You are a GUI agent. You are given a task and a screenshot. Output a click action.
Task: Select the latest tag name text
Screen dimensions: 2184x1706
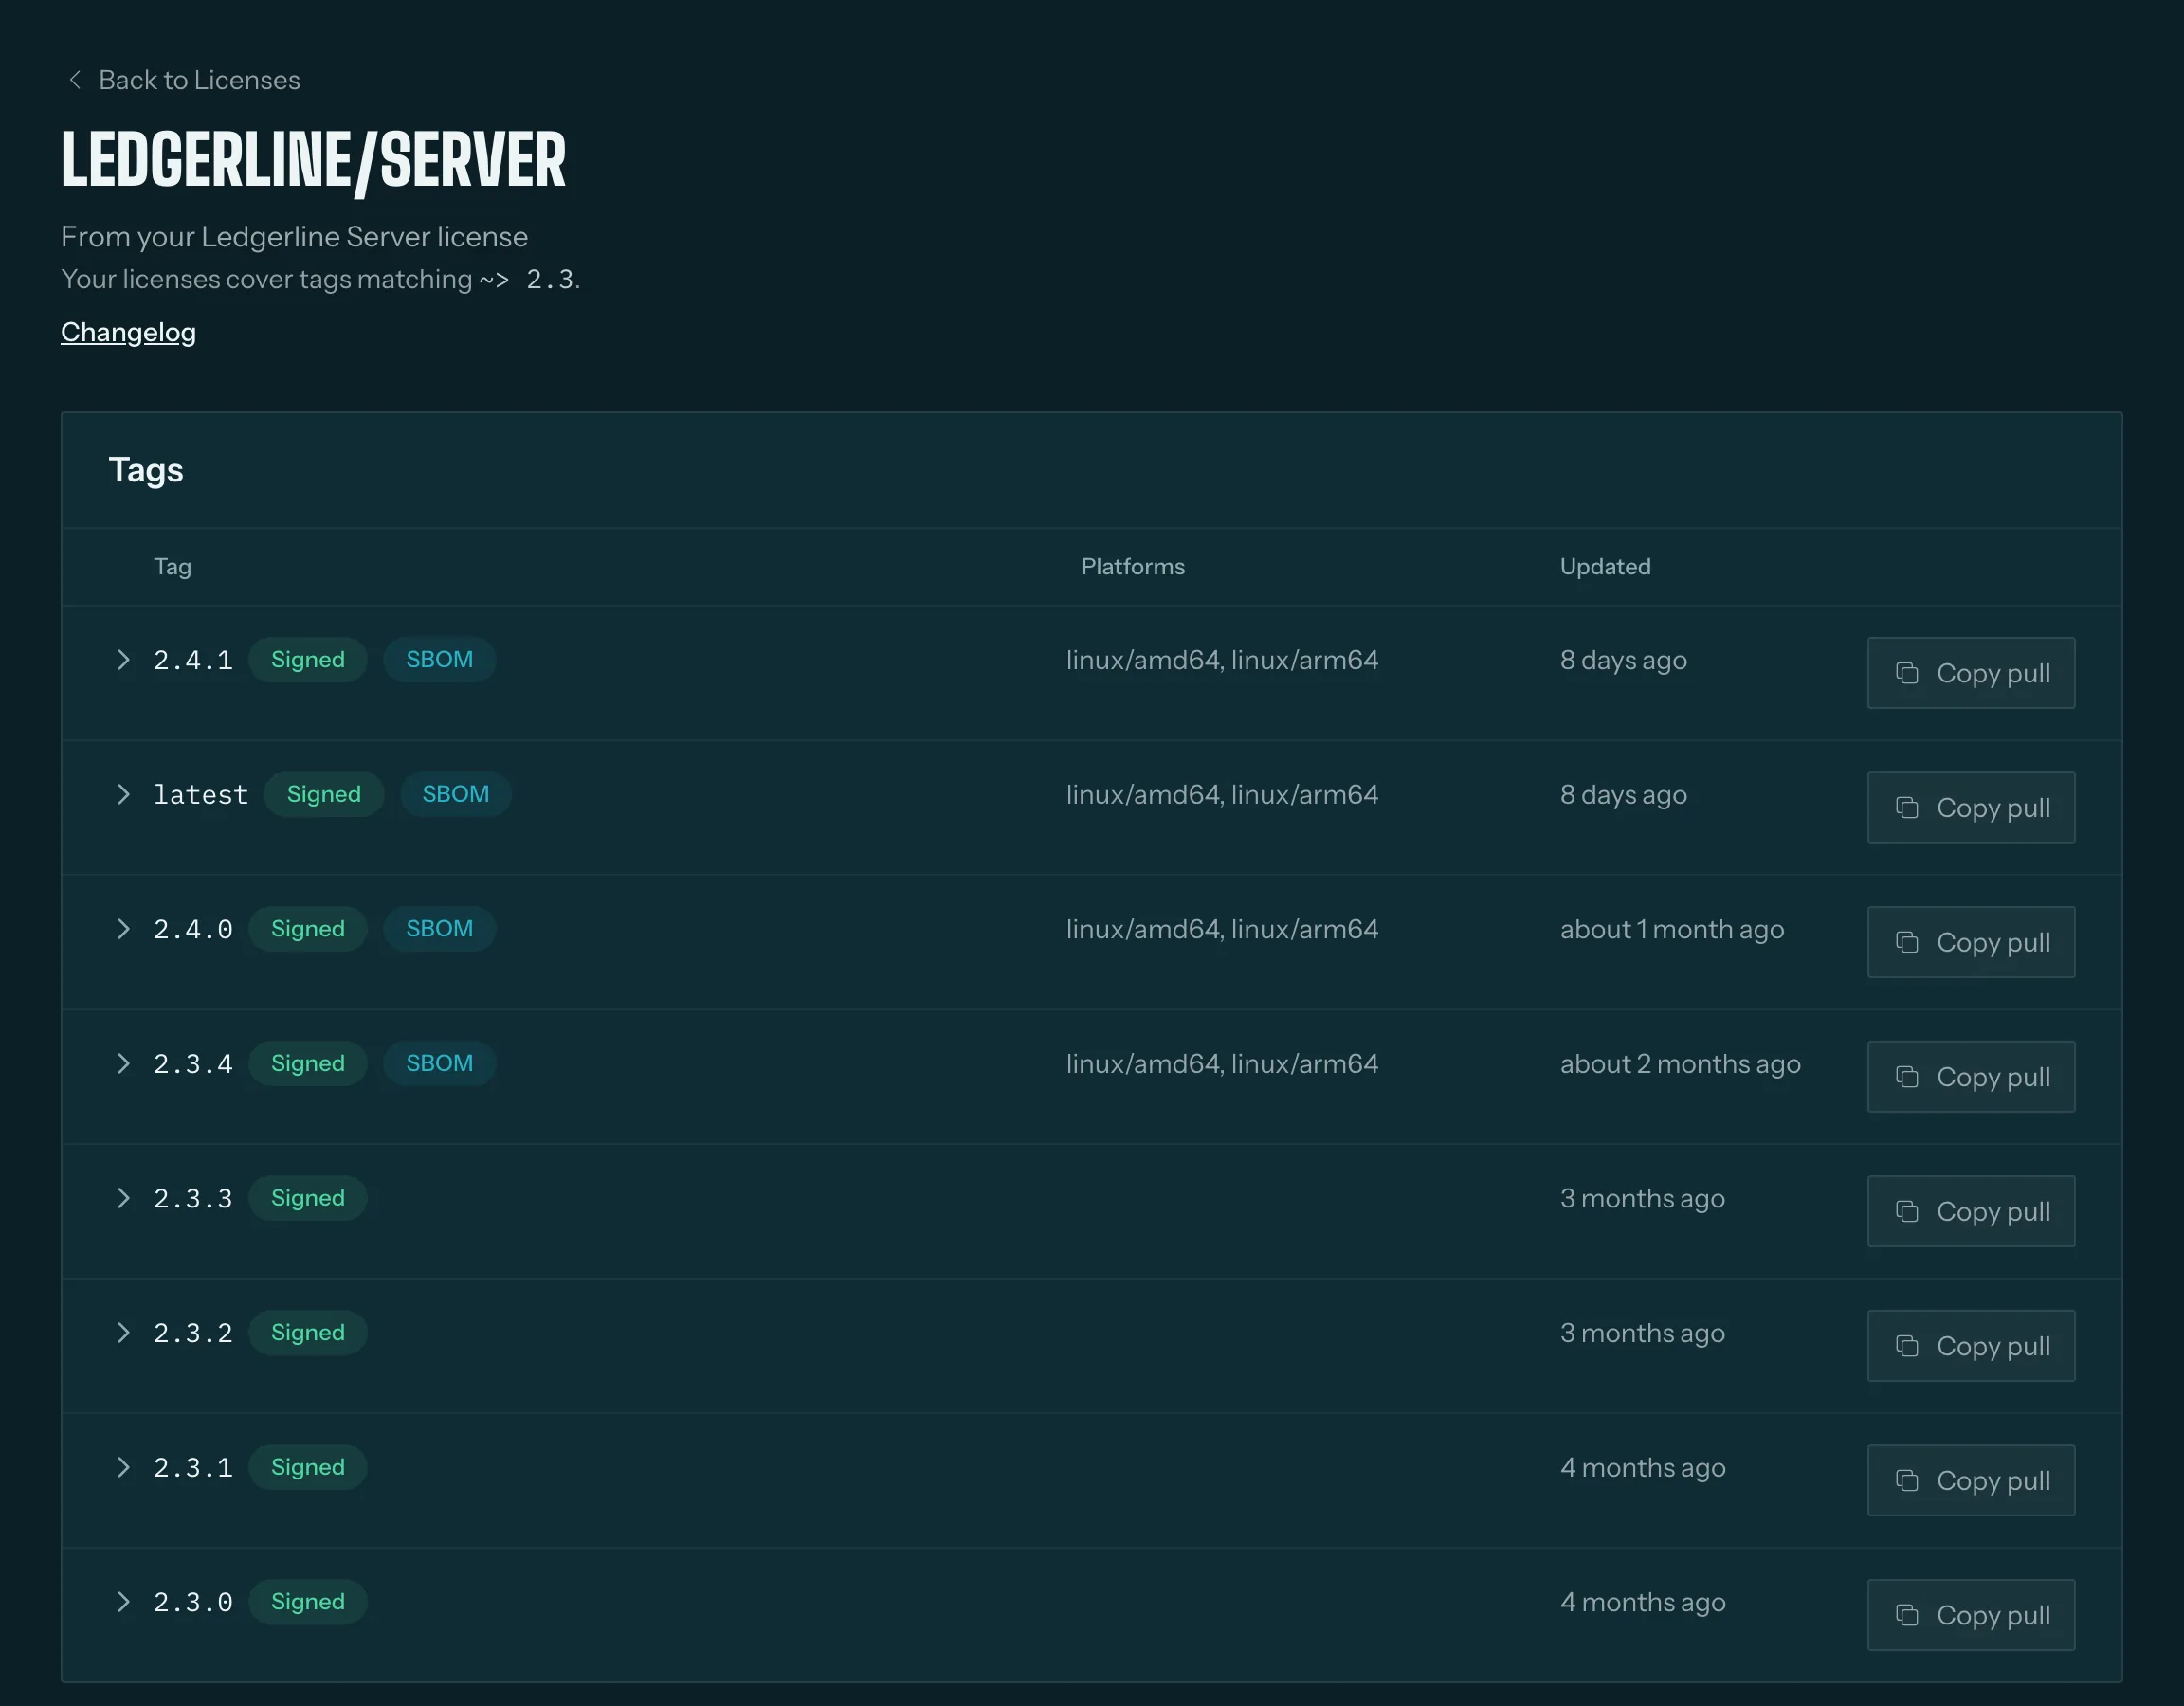point(201,795)
